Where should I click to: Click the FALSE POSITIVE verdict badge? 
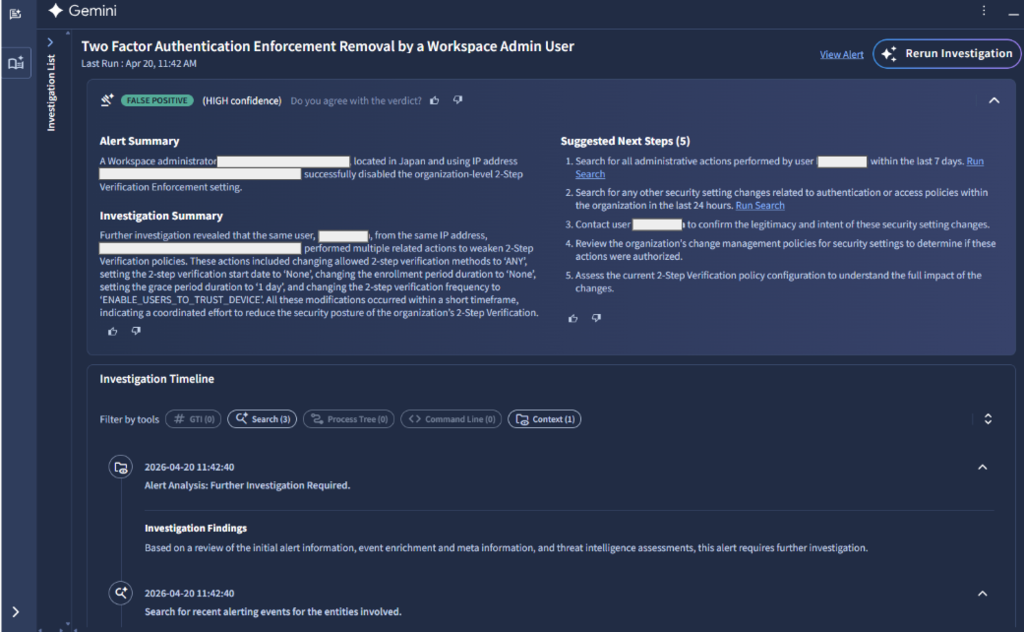click(157, 101)
